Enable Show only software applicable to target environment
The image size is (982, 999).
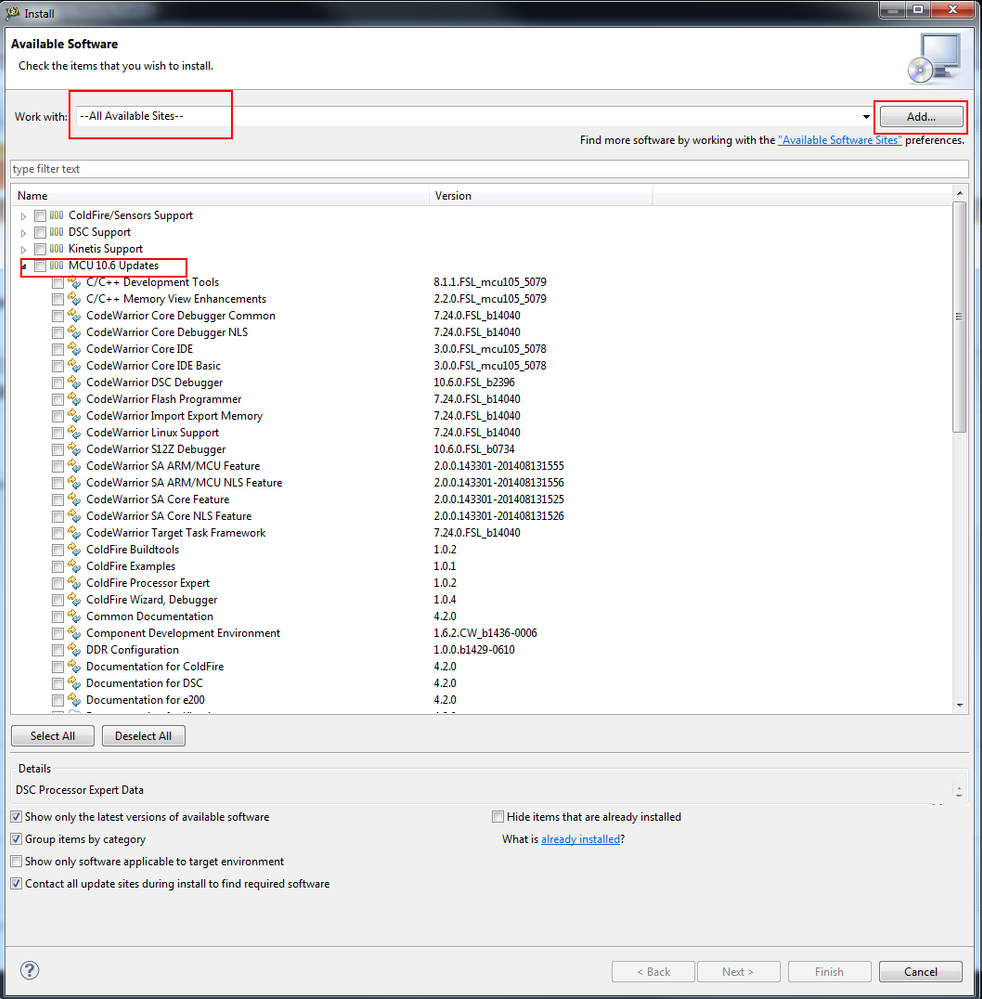pyautogui.click(x=17, y=861)
